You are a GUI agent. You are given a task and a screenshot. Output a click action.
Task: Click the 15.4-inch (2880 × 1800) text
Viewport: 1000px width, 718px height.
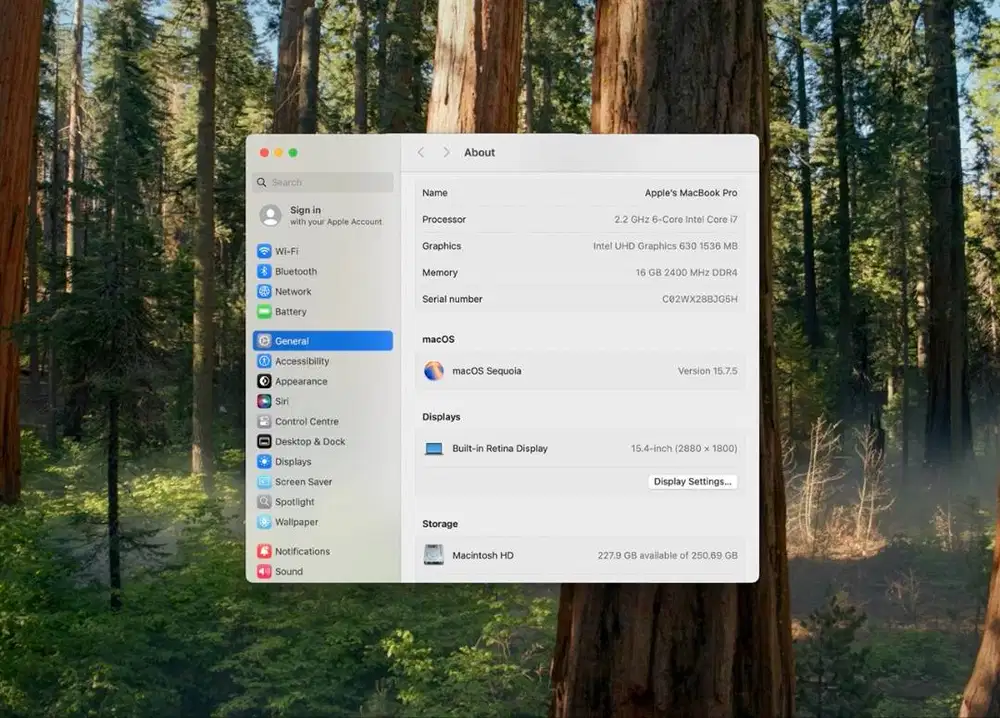684,449
